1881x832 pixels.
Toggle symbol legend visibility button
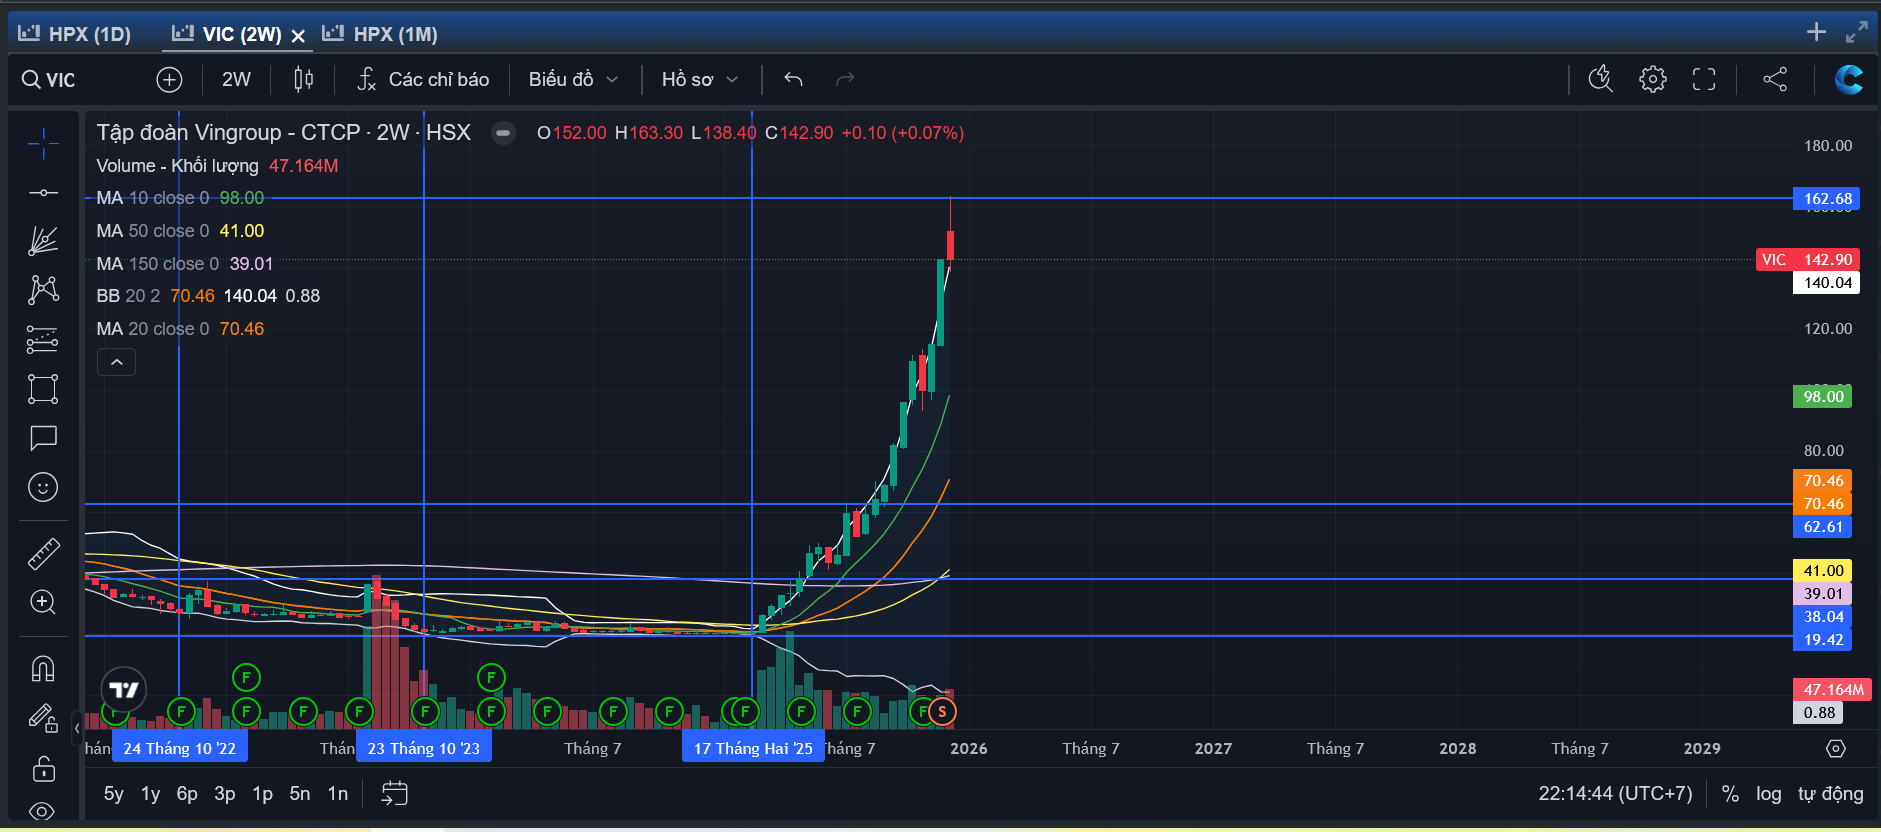coord(503,133)
